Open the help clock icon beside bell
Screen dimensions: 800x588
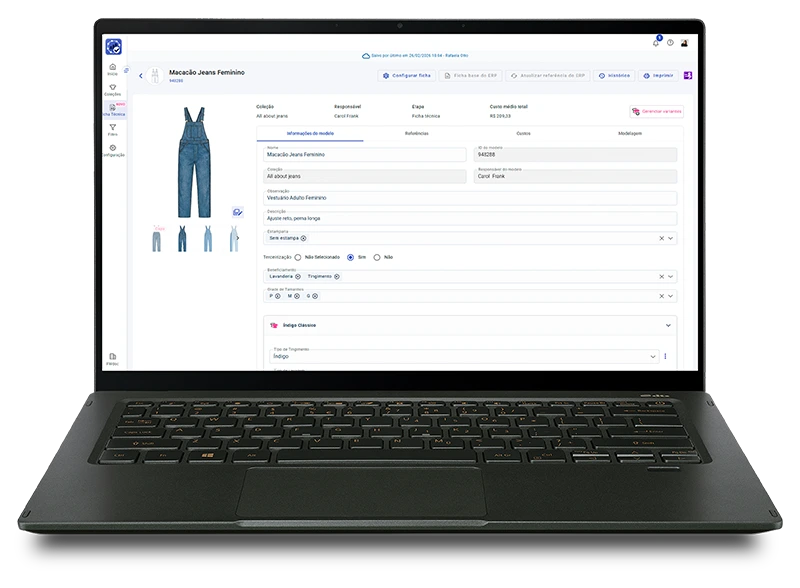click(670, 42)
